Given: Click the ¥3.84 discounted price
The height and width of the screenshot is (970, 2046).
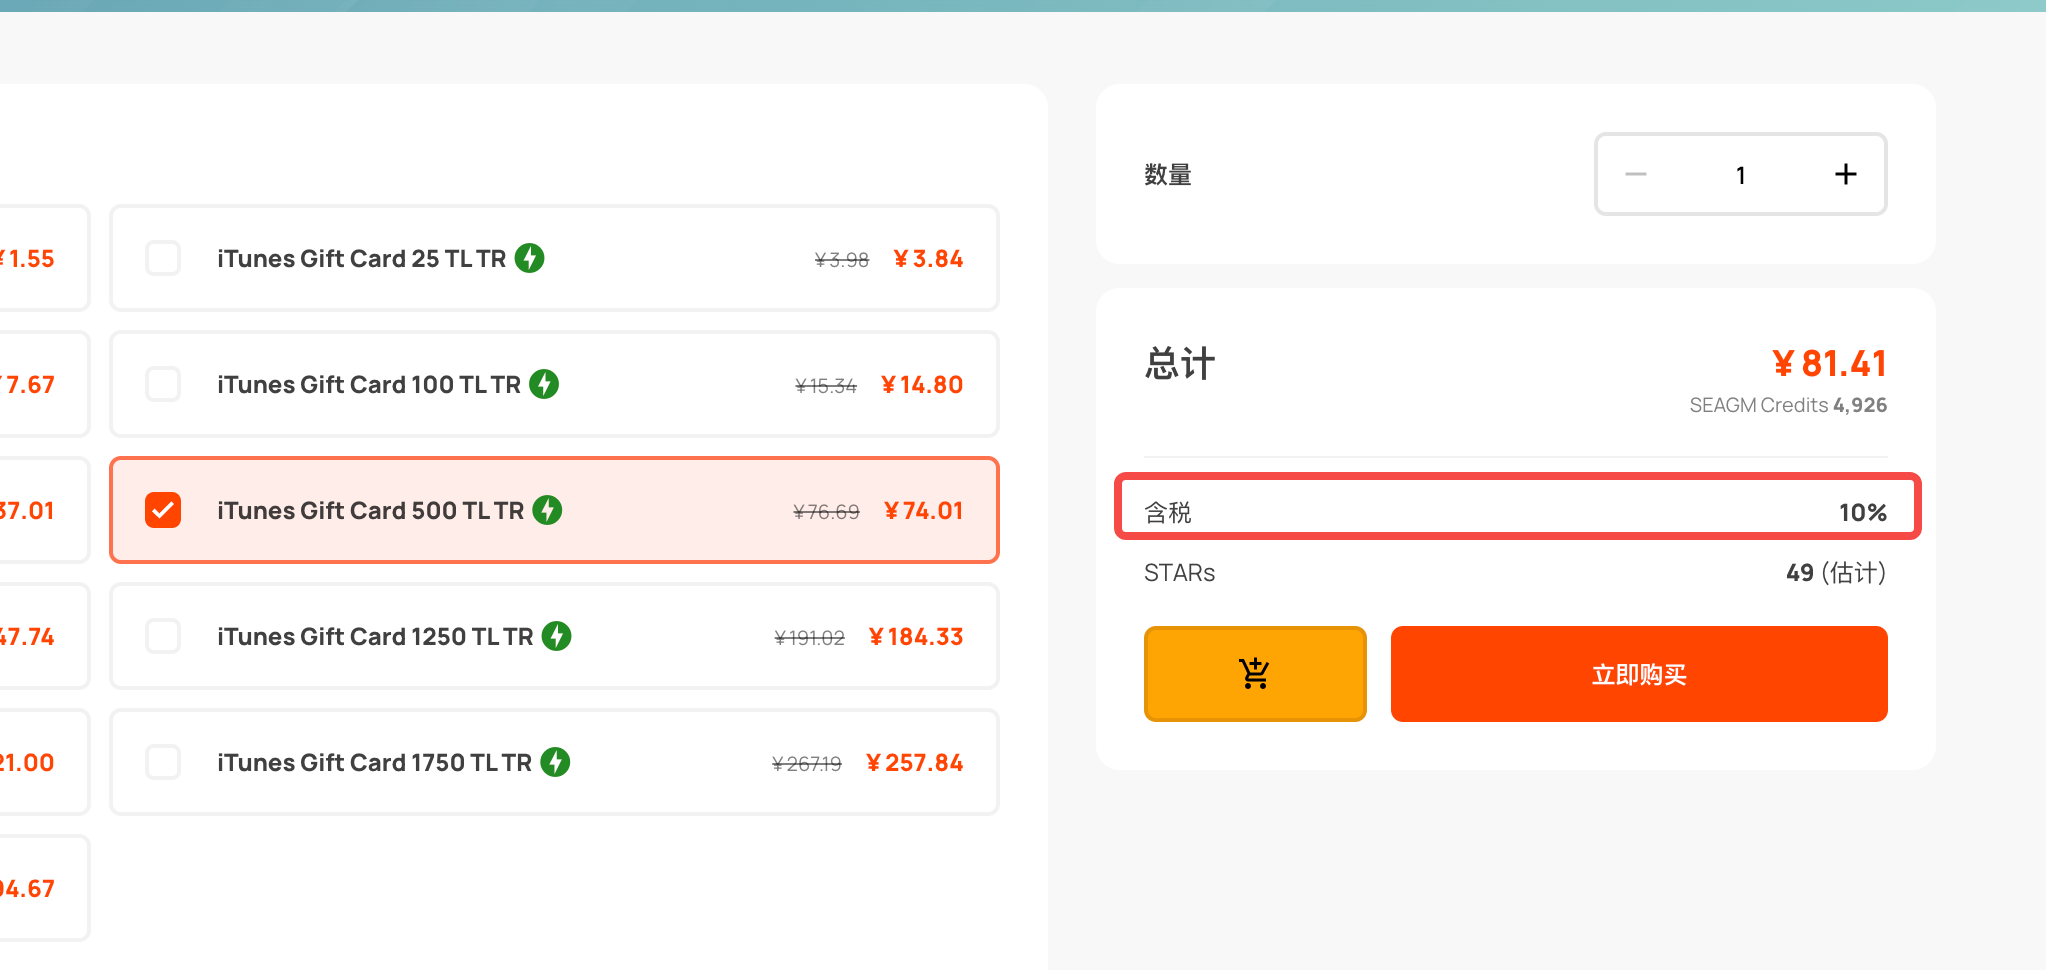Looking at the screenshot, I should 928,259.
